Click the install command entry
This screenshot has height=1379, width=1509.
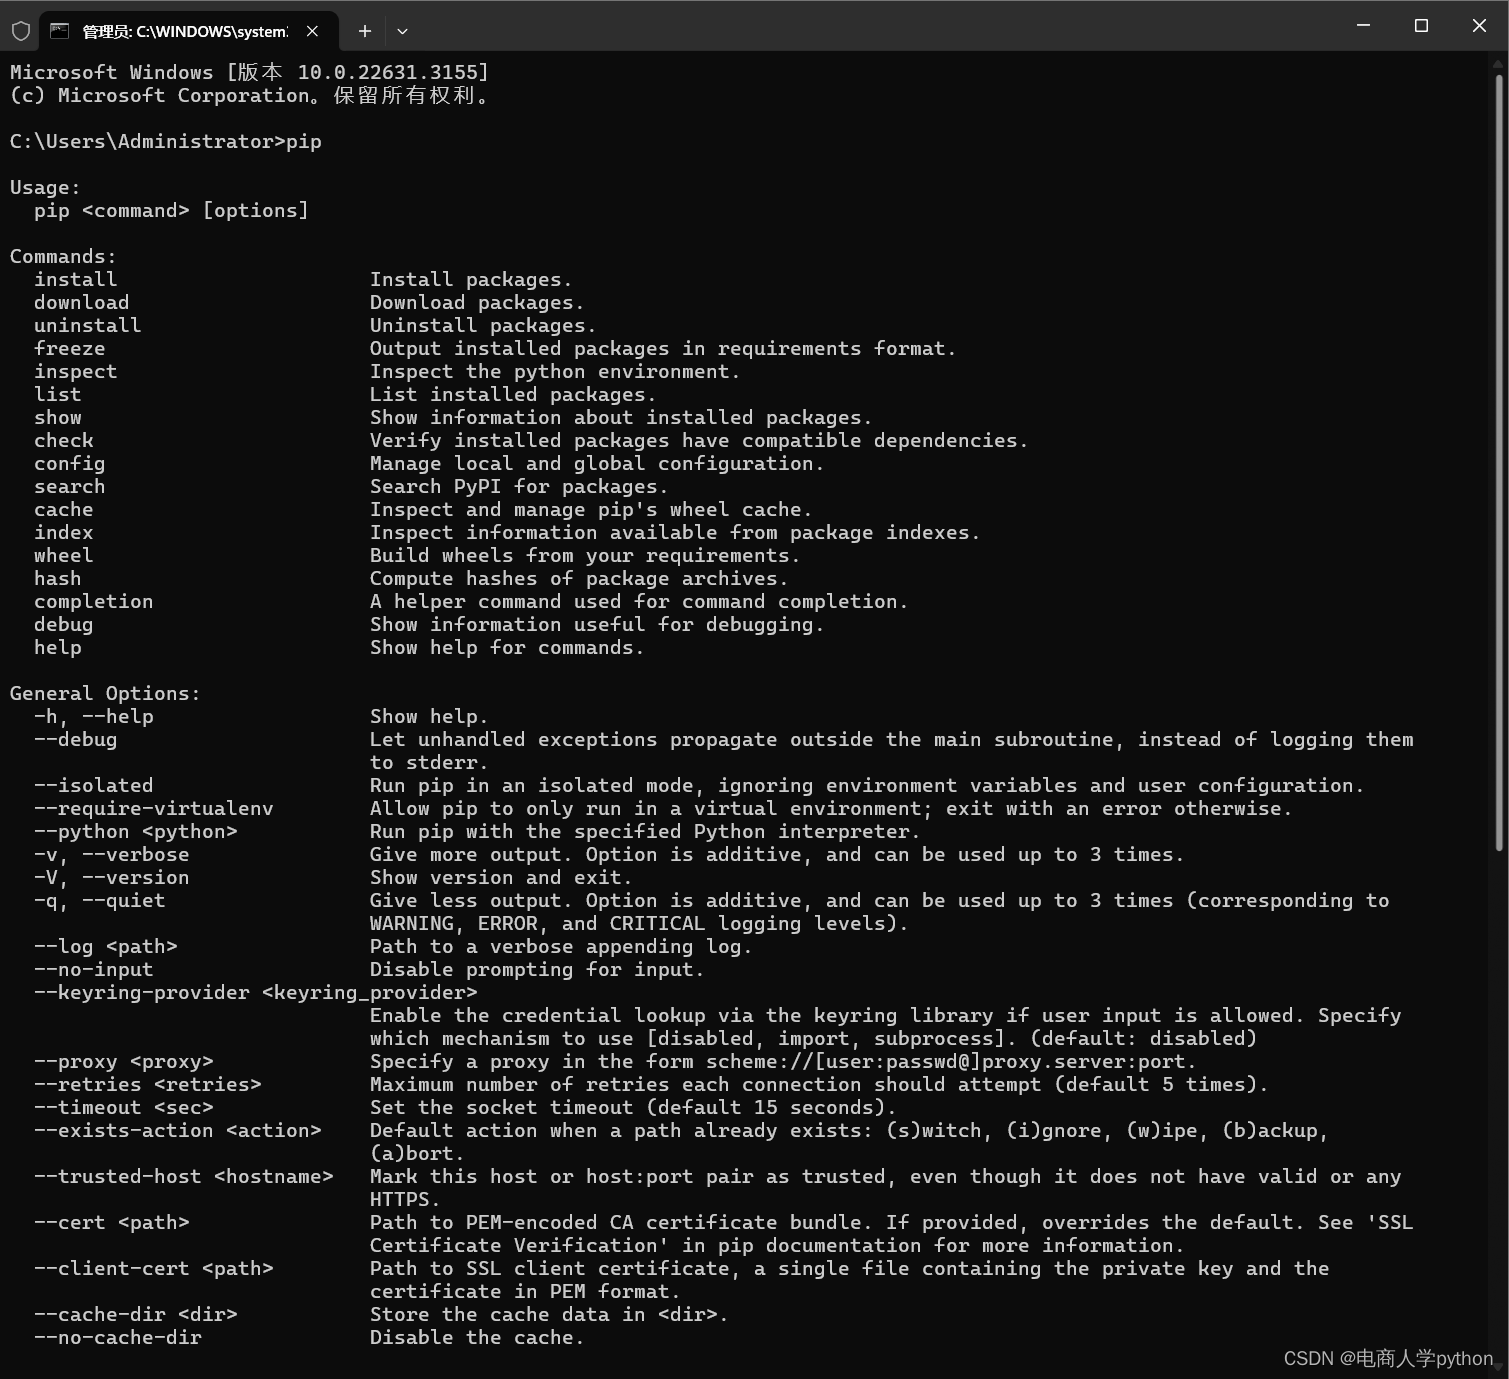[x=75, y=279]
